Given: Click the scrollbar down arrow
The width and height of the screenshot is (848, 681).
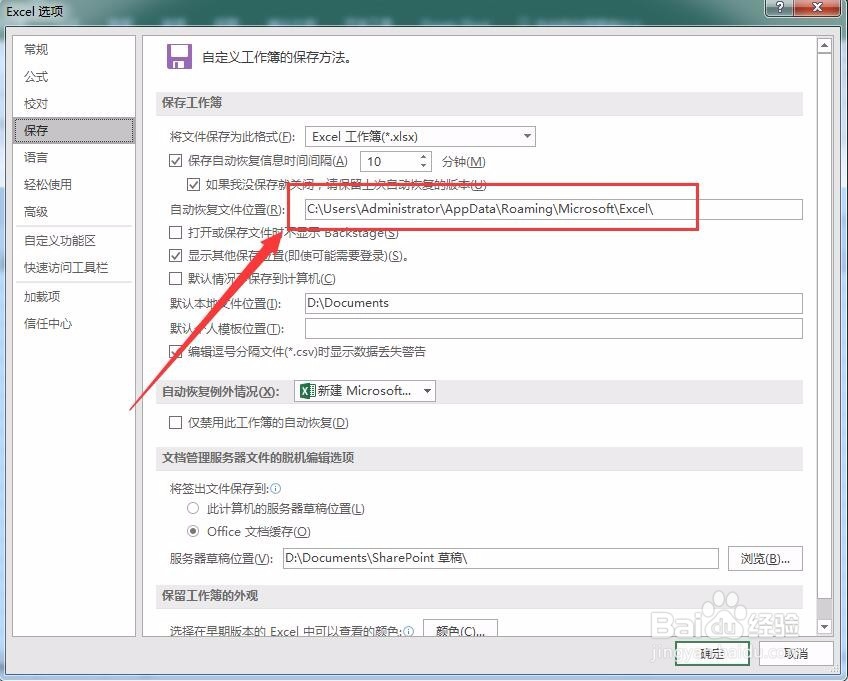Looking at the screenshot, I should click(824, 626).
